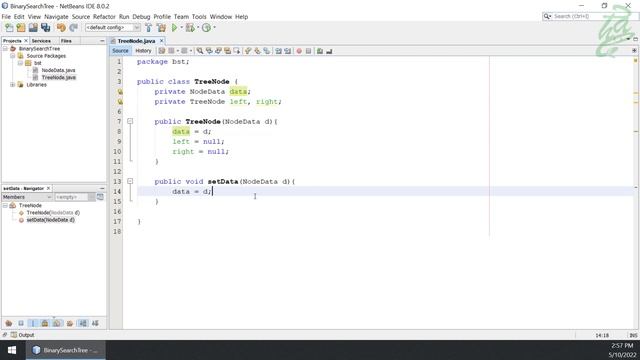Click the Source view button

pos(120,51)
